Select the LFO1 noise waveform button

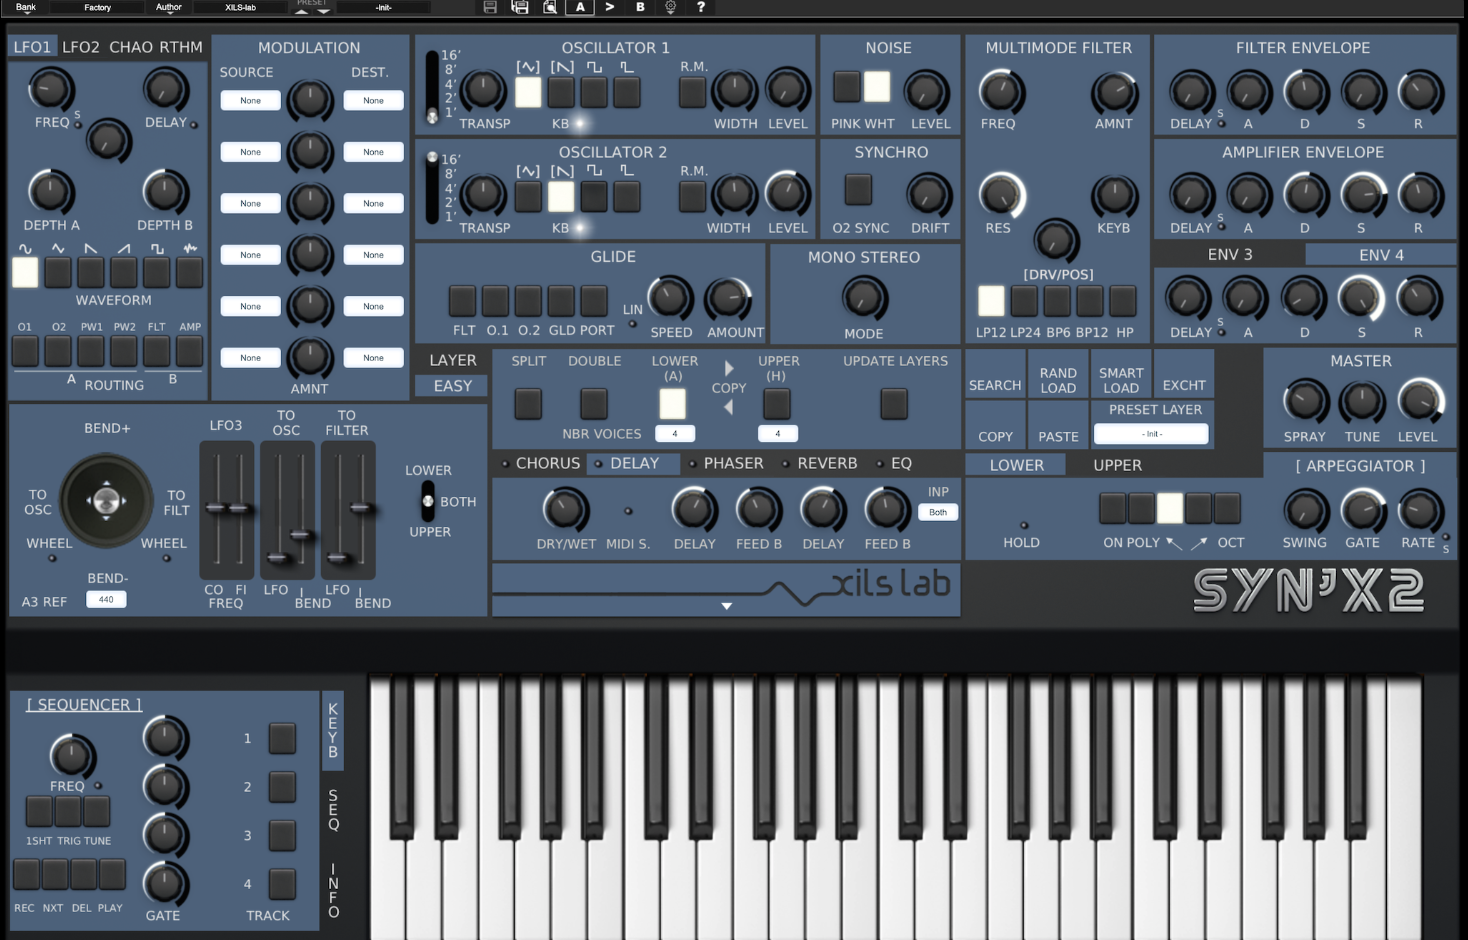189,271
